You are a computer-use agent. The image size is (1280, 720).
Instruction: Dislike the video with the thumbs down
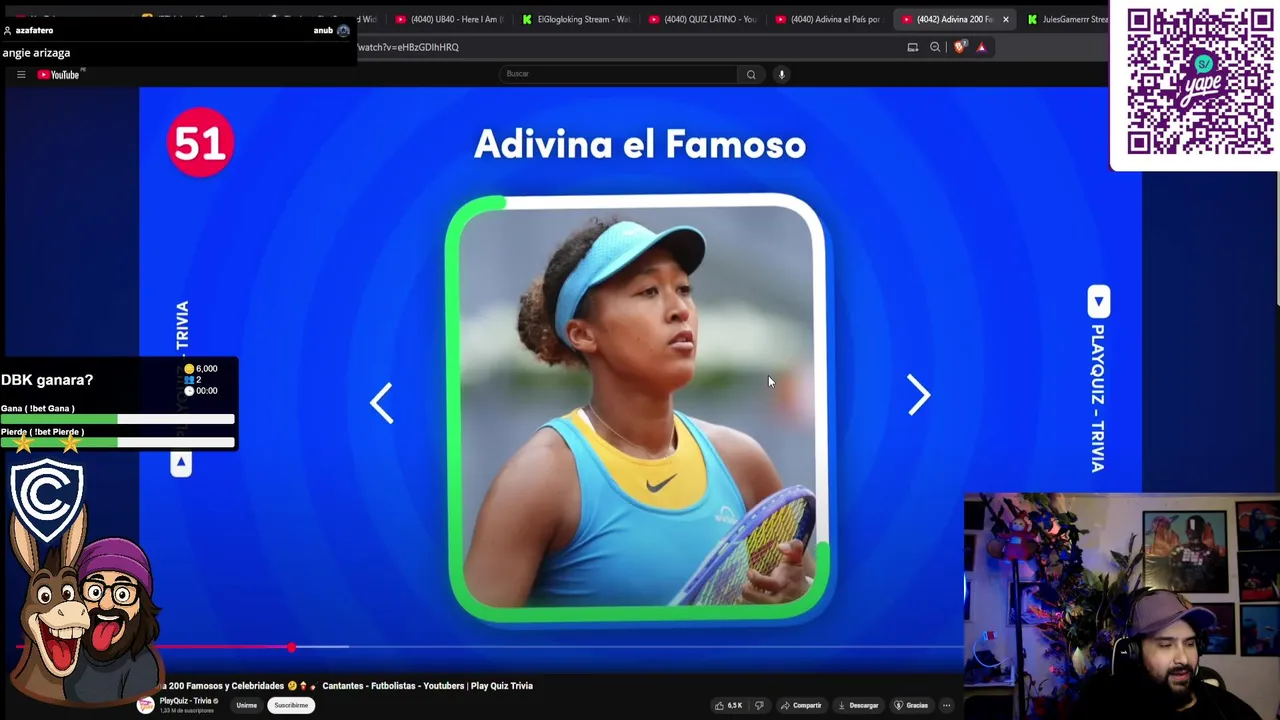click(x=759, y=705)
